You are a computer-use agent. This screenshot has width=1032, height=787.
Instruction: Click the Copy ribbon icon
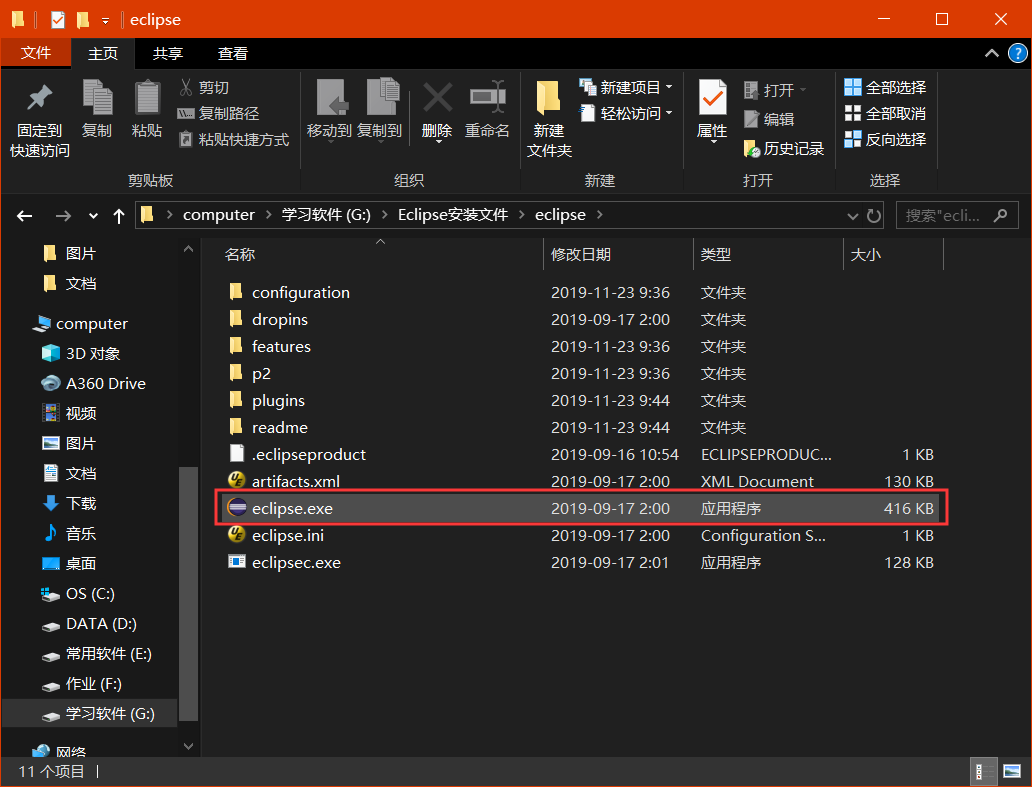(97, 109)
